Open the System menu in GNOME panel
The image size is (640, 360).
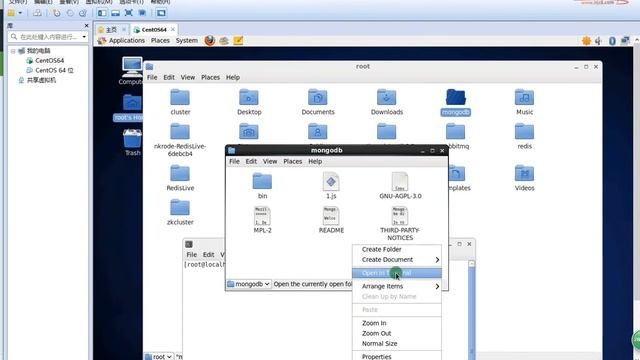187,40
